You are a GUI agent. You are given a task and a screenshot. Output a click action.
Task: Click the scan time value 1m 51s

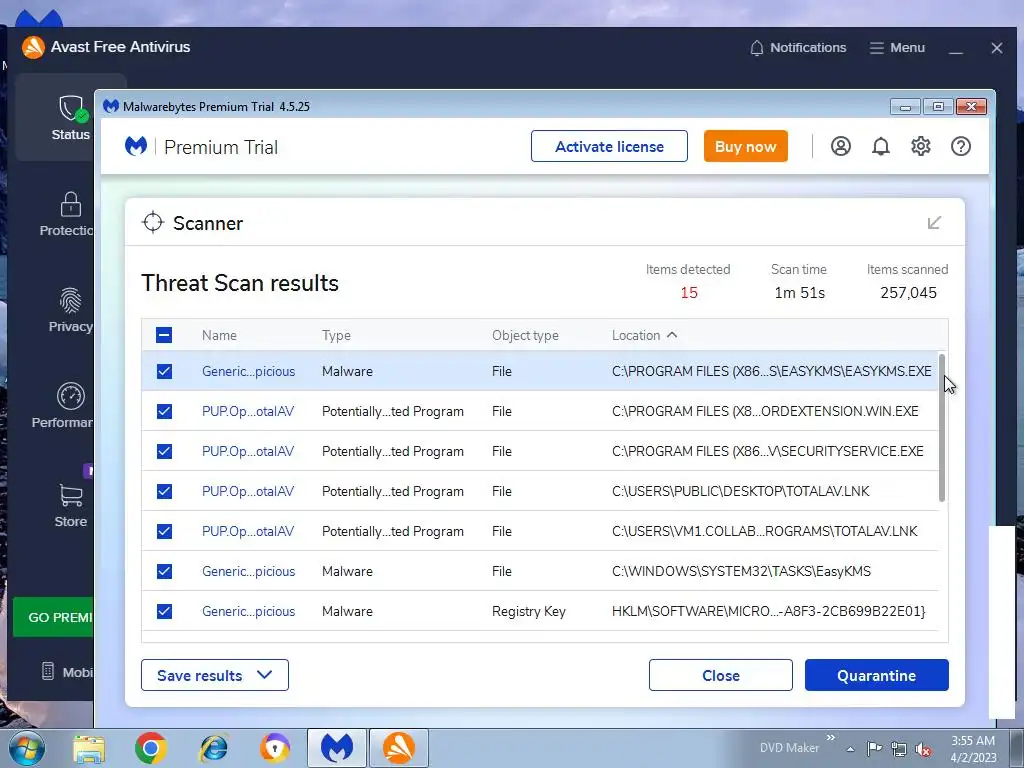point(799,293)
